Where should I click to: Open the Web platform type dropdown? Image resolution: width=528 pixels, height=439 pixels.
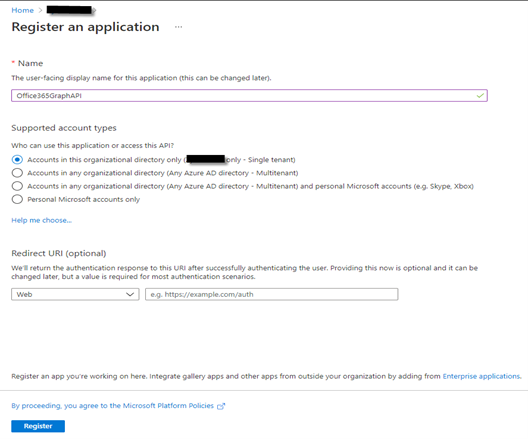point(75,294)
